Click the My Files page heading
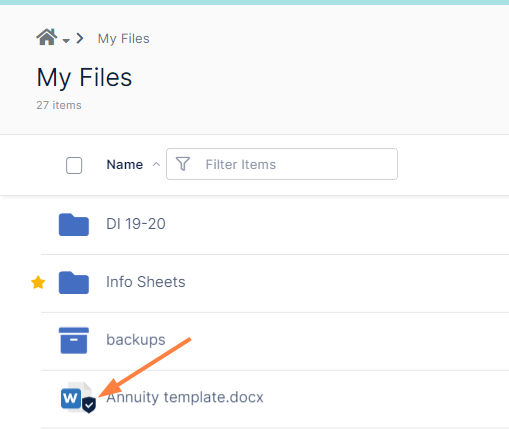 click(x=84, y=78)
